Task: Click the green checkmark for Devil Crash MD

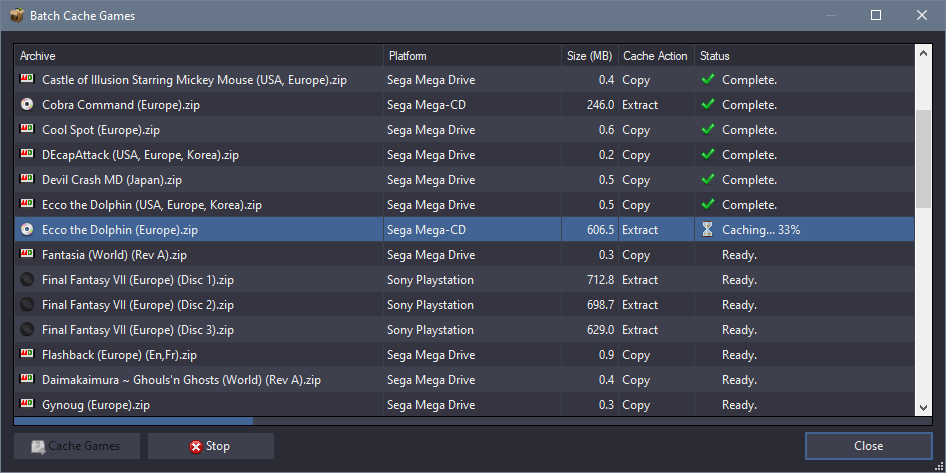Action: point(707,180)
